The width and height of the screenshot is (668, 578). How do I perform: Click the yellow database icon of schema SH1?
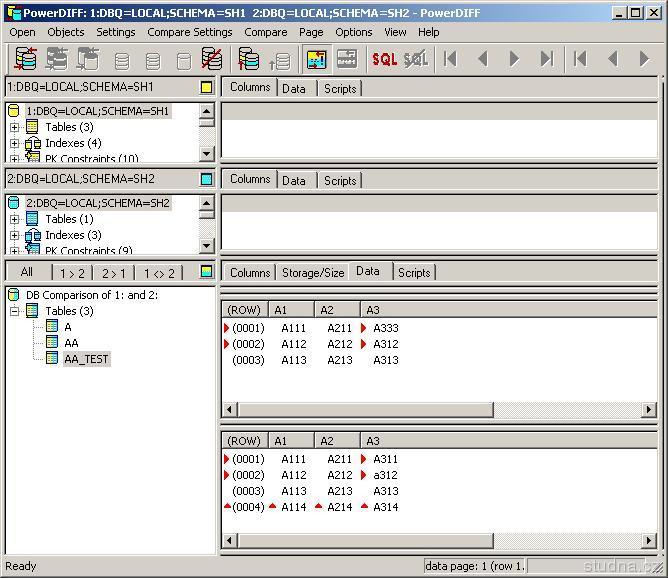pyautogui.click(x=14, y=111)
